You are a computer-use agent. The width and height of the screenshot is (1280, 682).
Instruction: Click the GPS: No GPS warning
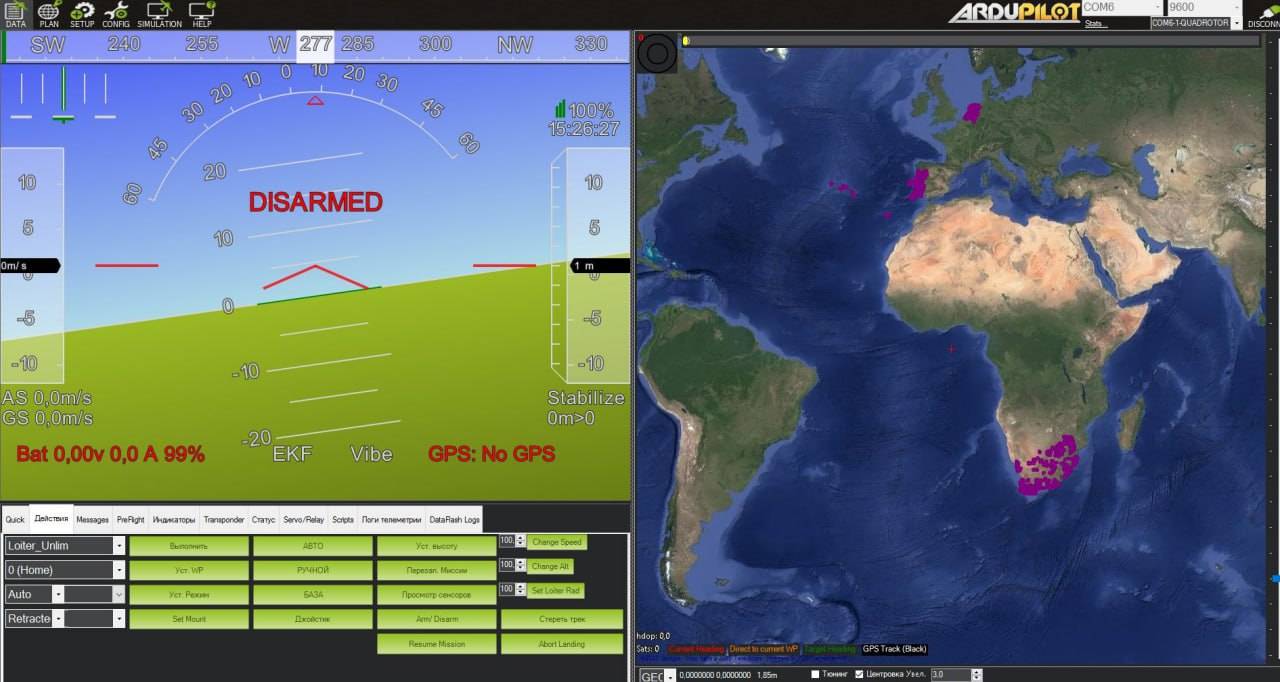click(491, 454)
